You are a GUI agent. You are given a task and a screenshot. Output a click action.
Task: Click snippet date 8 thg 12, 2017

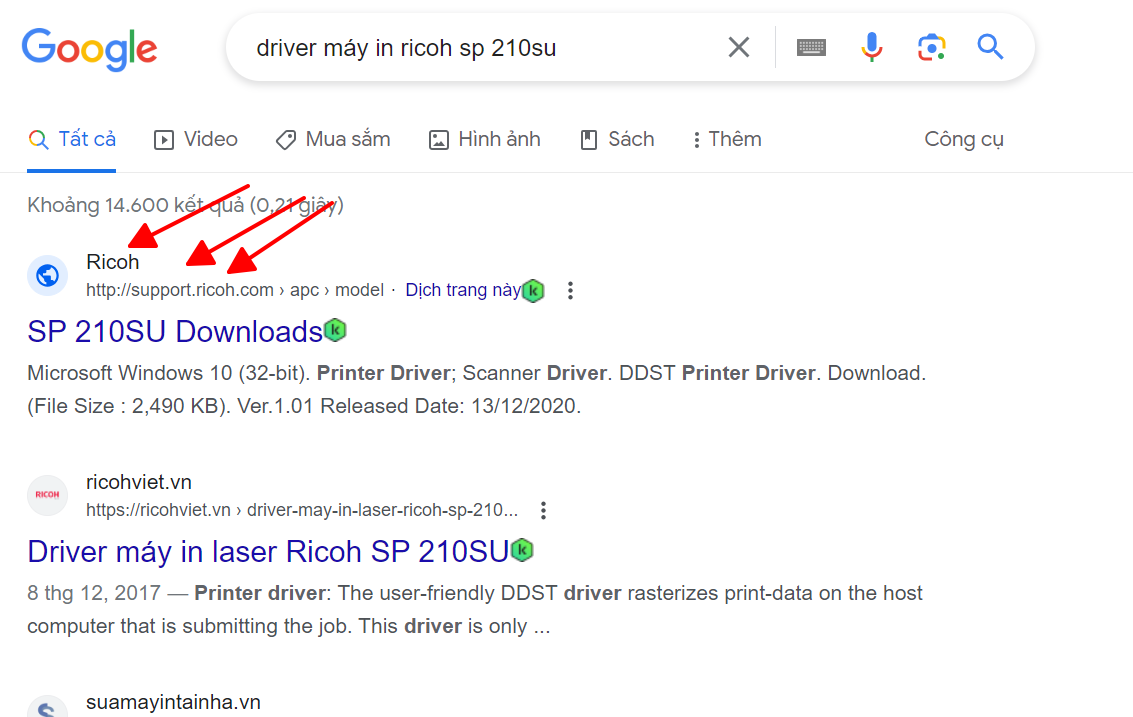pyautogui.click(x=94, y=593)
